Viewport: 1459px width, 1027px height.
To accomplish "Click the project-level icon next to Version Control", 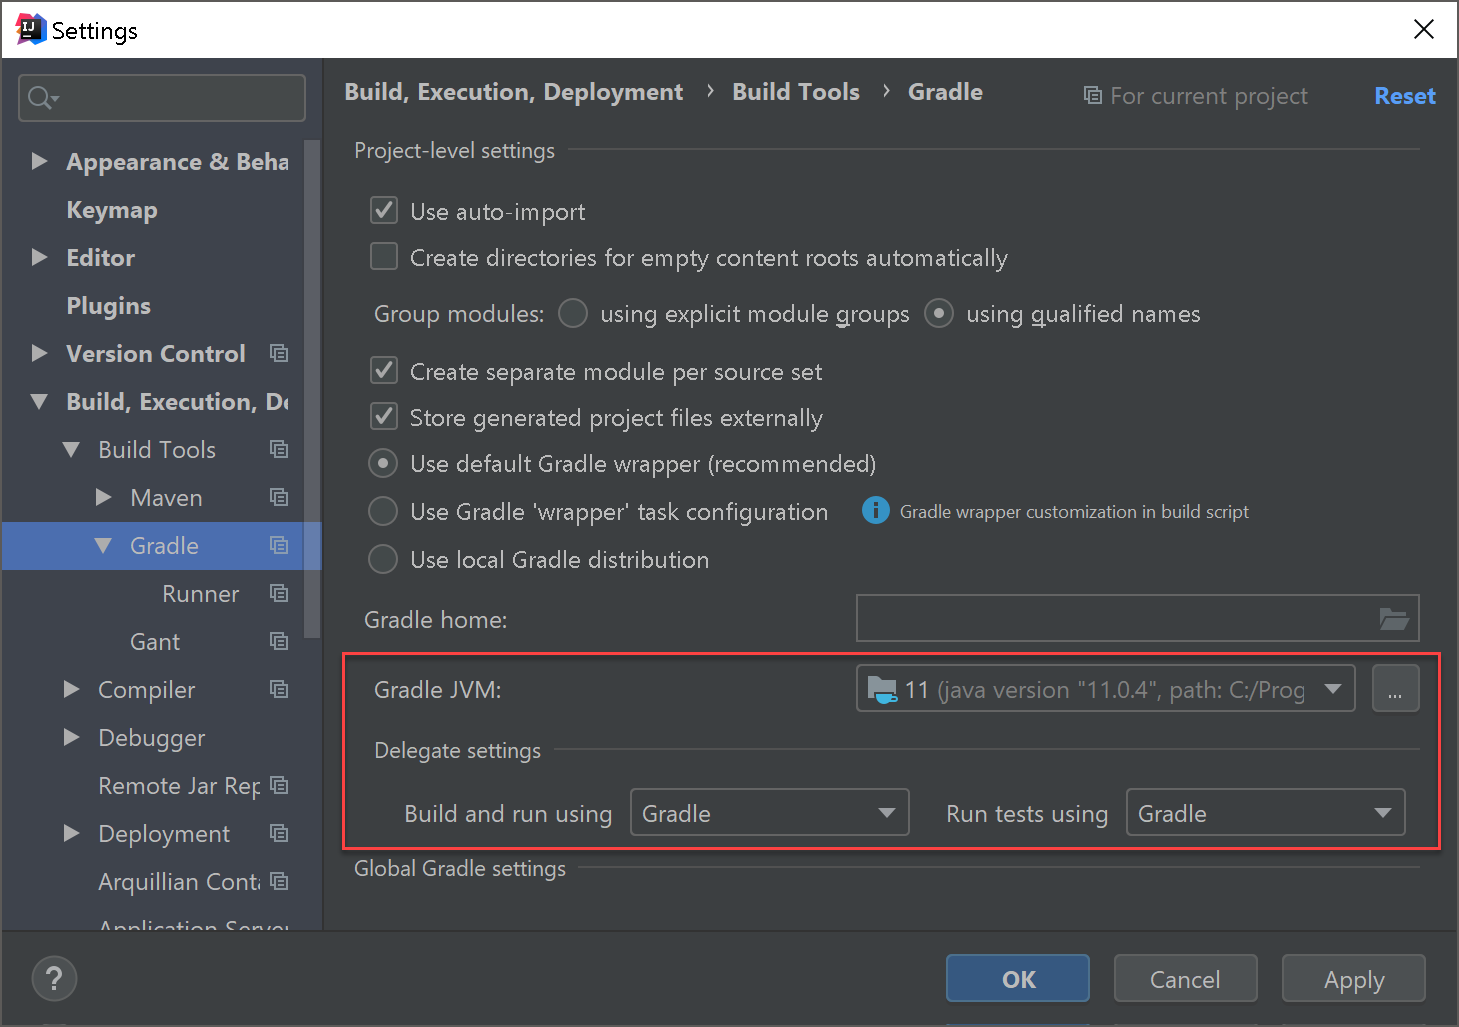I will (x=279, y=353).
